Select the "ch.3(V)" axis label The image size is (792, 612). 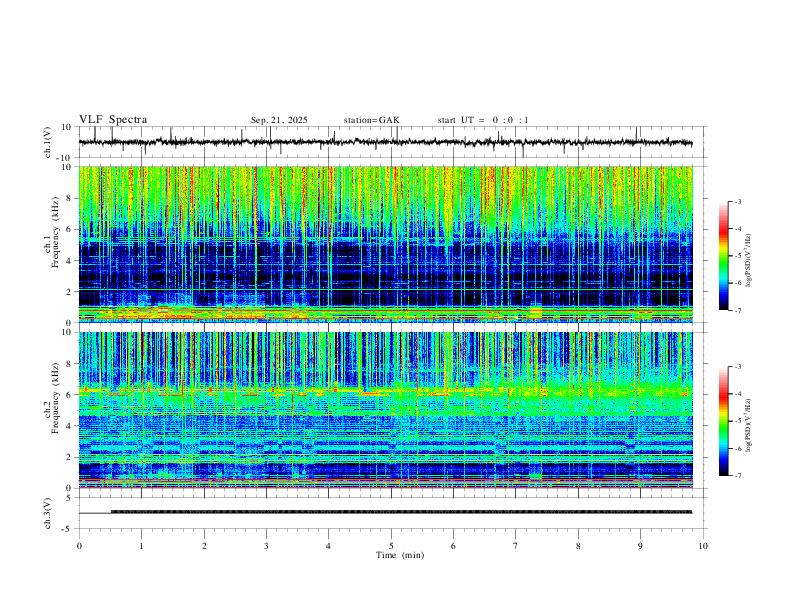(x=48, y=513)
